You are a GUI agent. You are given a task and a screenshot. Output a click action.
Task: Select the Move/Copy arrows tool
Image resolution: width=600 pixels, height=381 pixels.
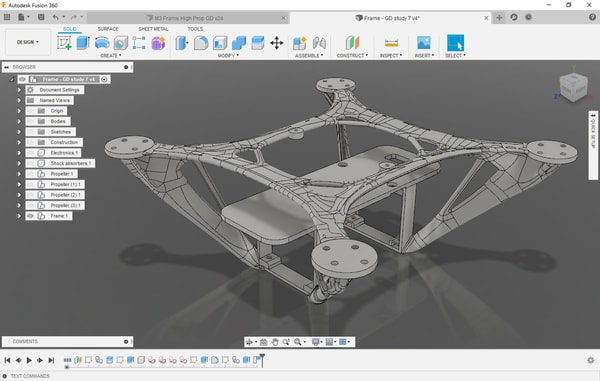pyautogui.click(x=277, y=43)
